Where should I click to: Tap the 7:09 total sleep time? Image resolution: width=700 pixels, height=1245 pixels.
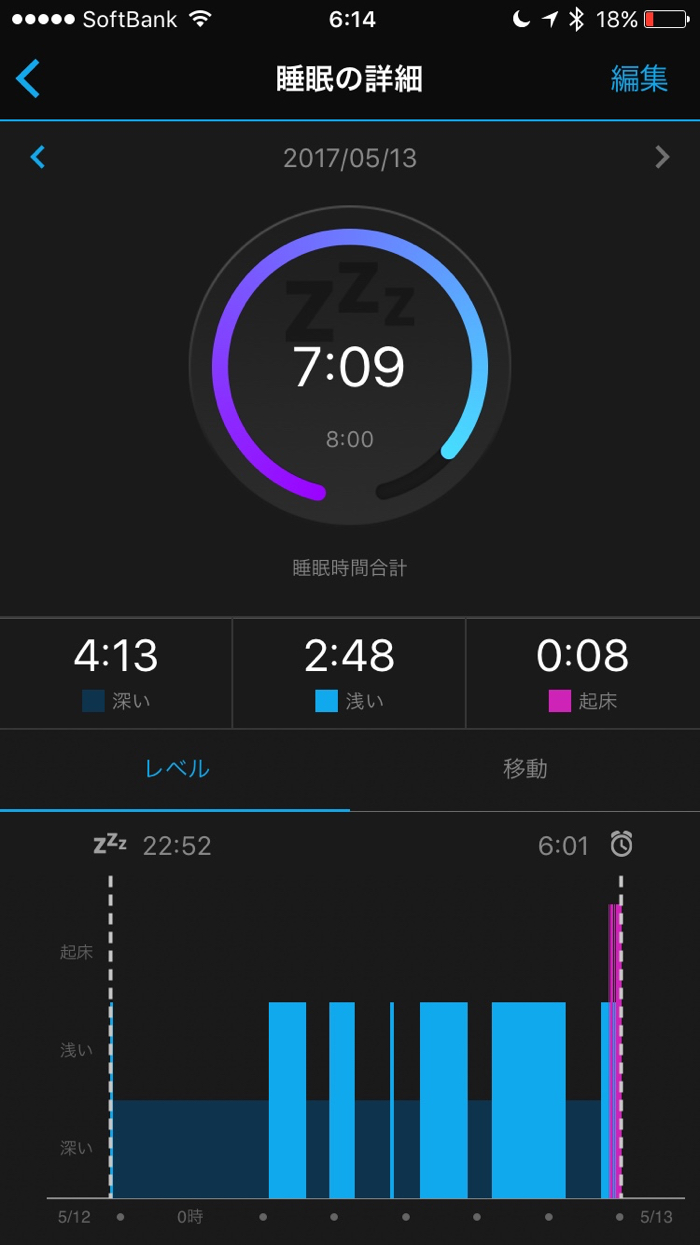349,367
